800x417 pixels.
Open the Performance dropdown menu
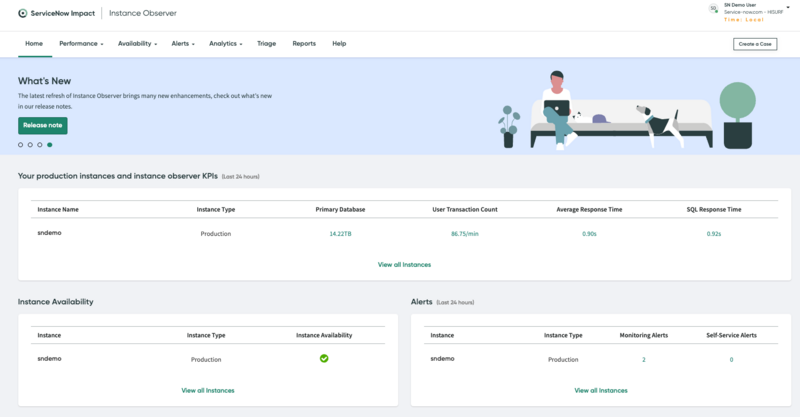click(x=81, y=44)
